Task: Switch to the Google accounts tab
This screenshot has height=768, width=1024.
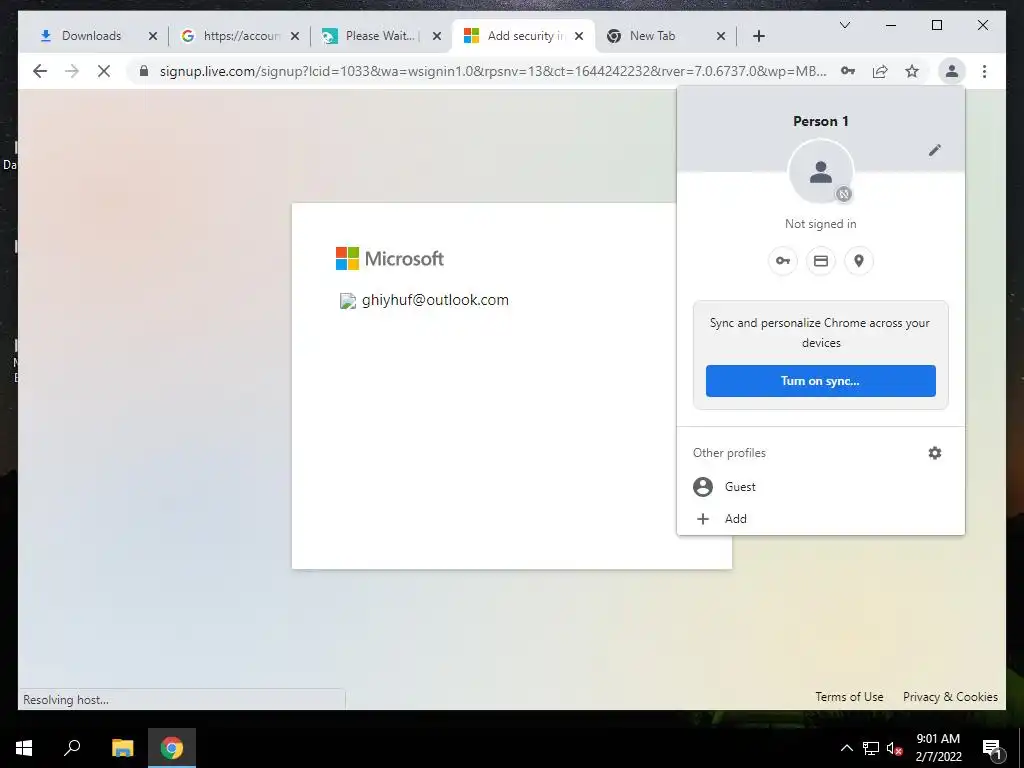Action: coord(238,36)
